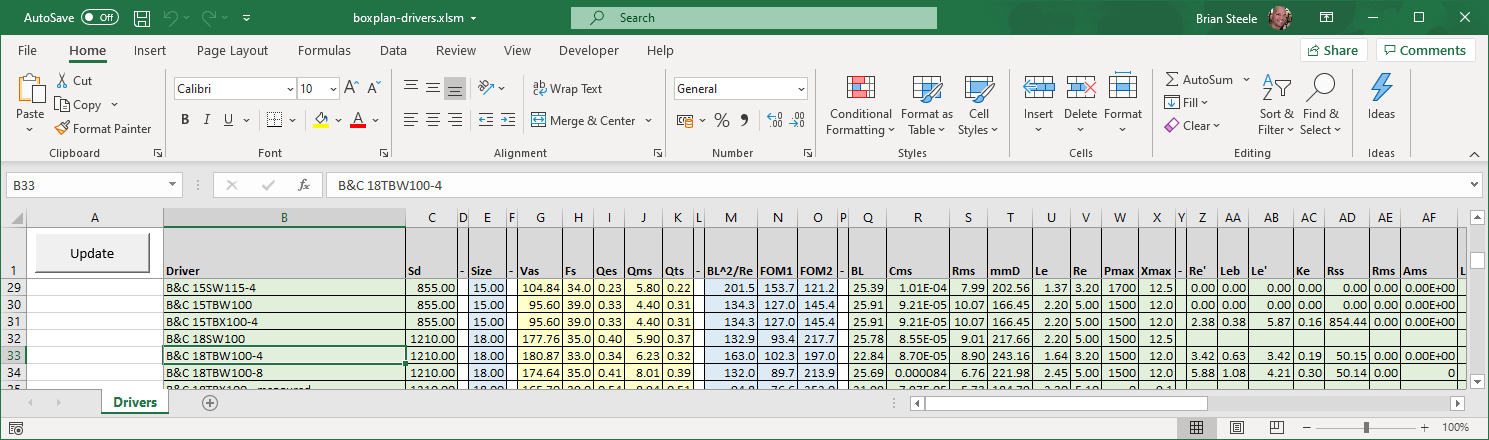
Task: Increase font size with large A icon
Action: pos(351,88)
